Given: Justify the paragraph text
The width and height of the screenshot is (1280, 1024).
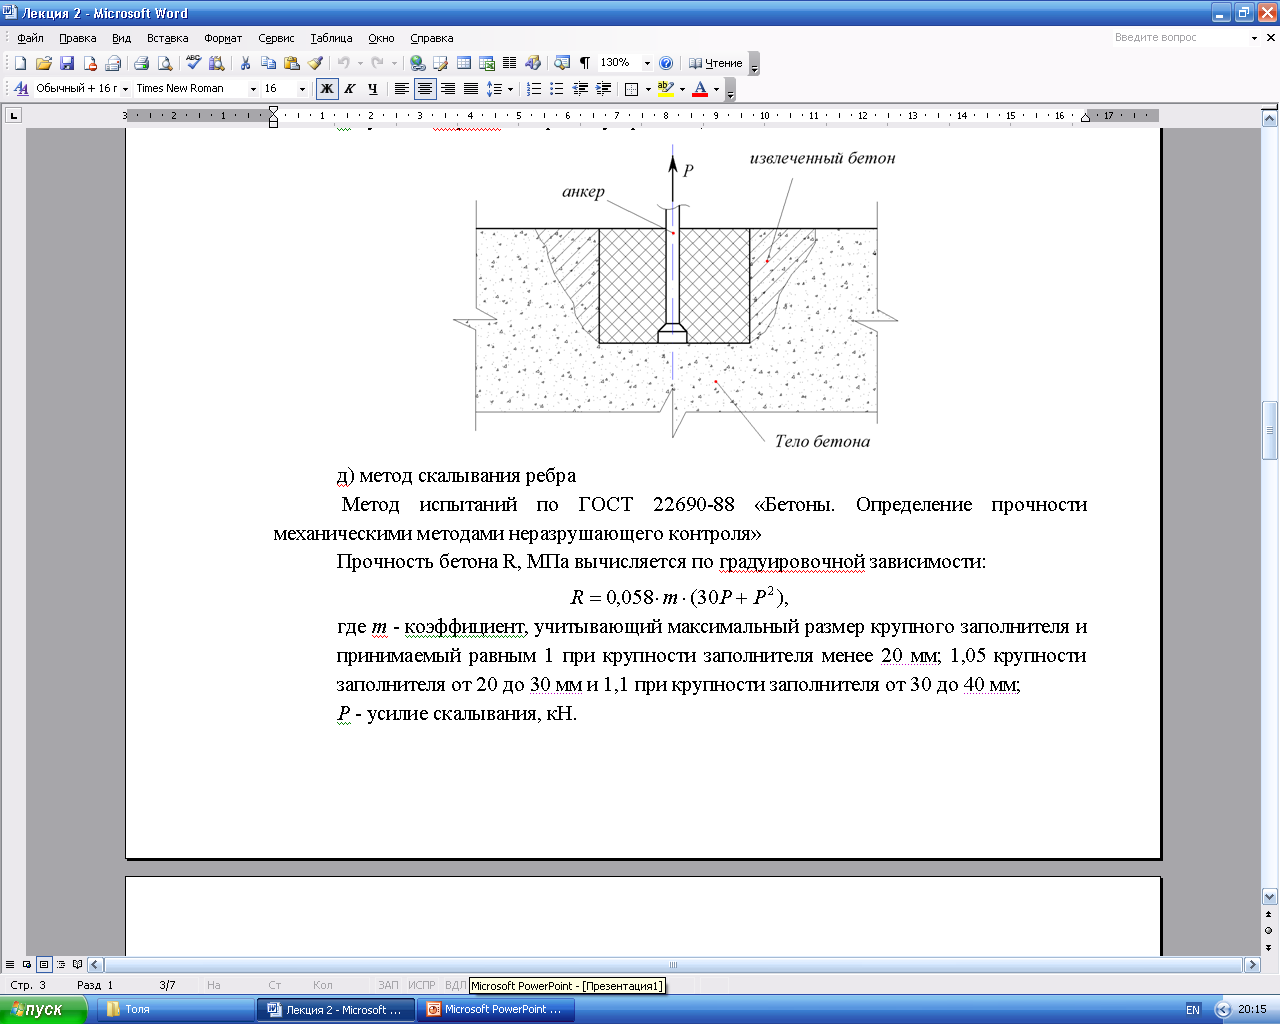Looking at the screenshot, I should tap(471, 89).
